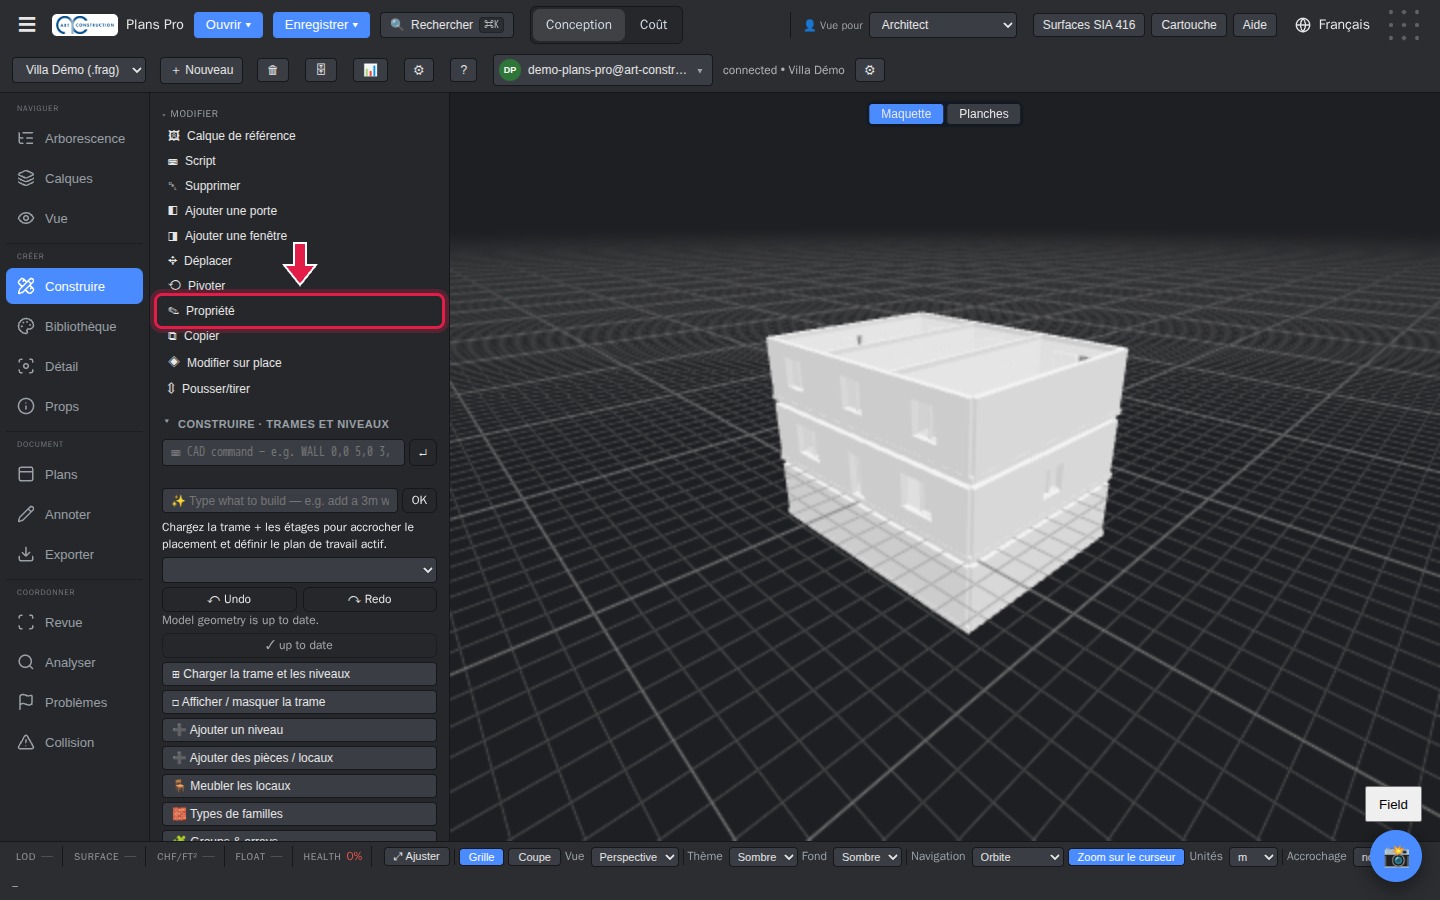Open the bar chart statistics icon
This screenshot has width=1440, height=900.
coord(370,70)
